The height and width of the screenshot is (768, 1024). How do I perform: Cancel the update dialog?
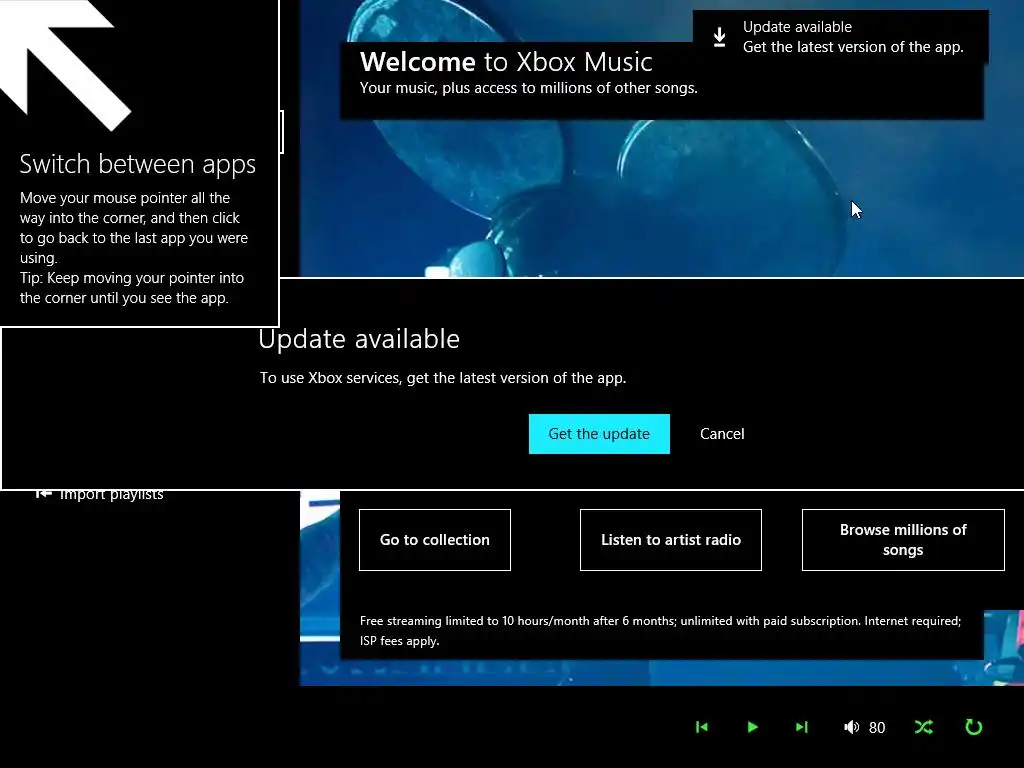[722, 434]
